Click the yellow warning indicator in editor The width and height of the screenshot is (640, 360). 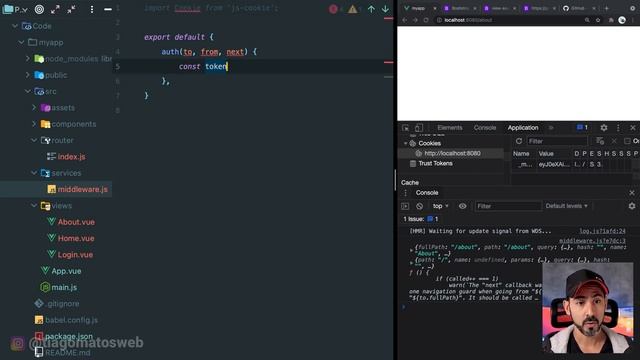[x=352, y=9]
